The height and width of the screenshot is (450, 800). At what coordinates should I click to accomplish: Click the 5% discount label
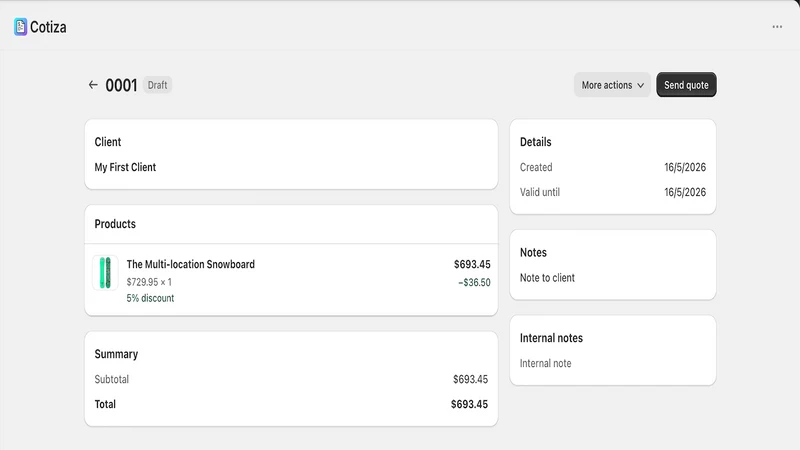click(x=150, y=298)
